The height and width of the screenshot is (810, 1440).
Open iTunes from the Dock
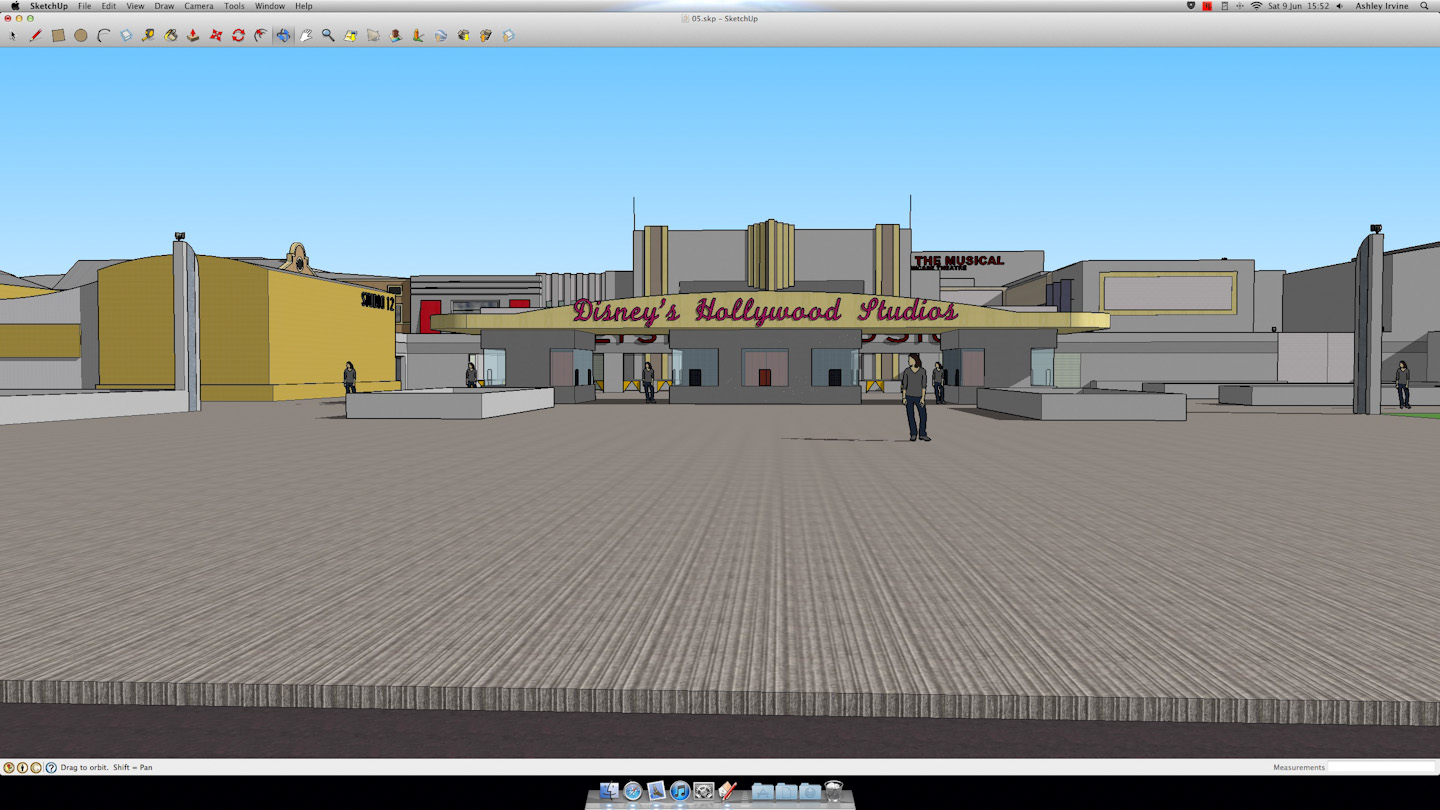click(680, 791)
